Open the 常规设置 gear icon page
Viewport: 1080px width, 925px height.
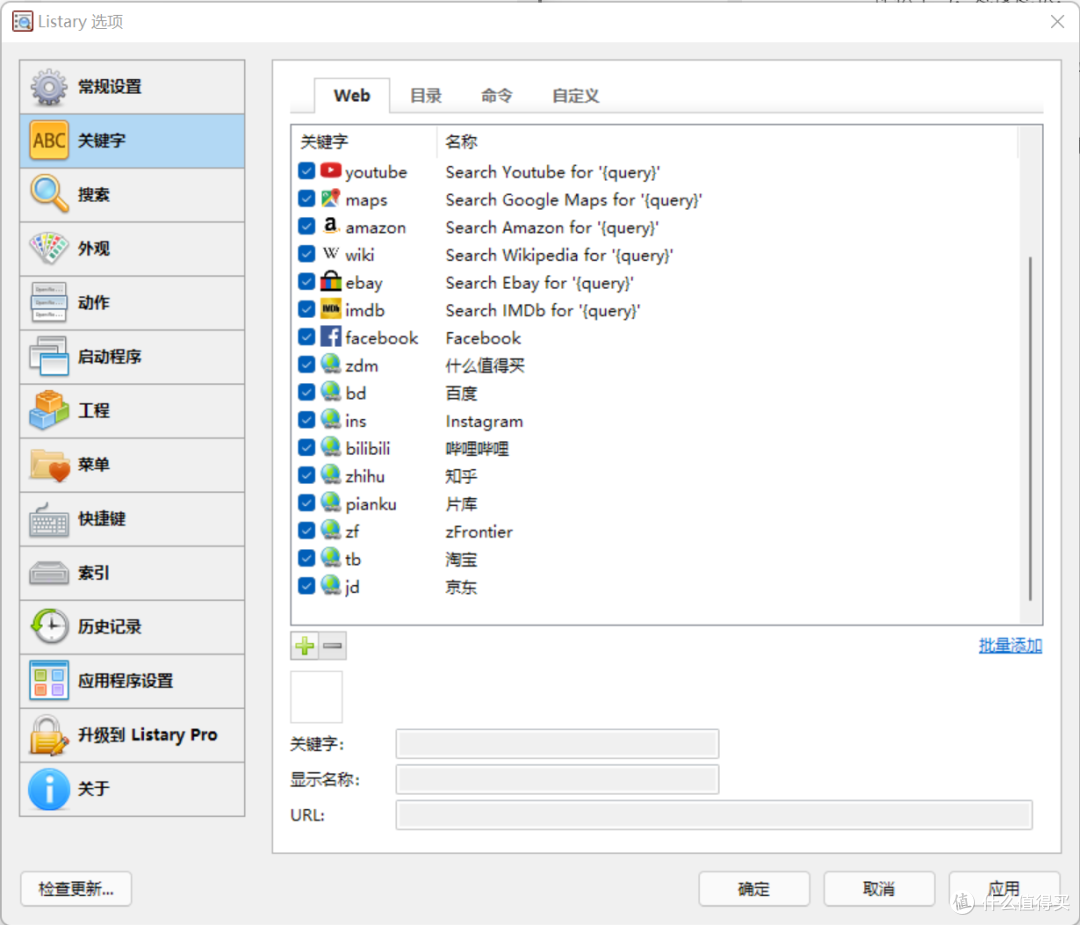point(48,87)
